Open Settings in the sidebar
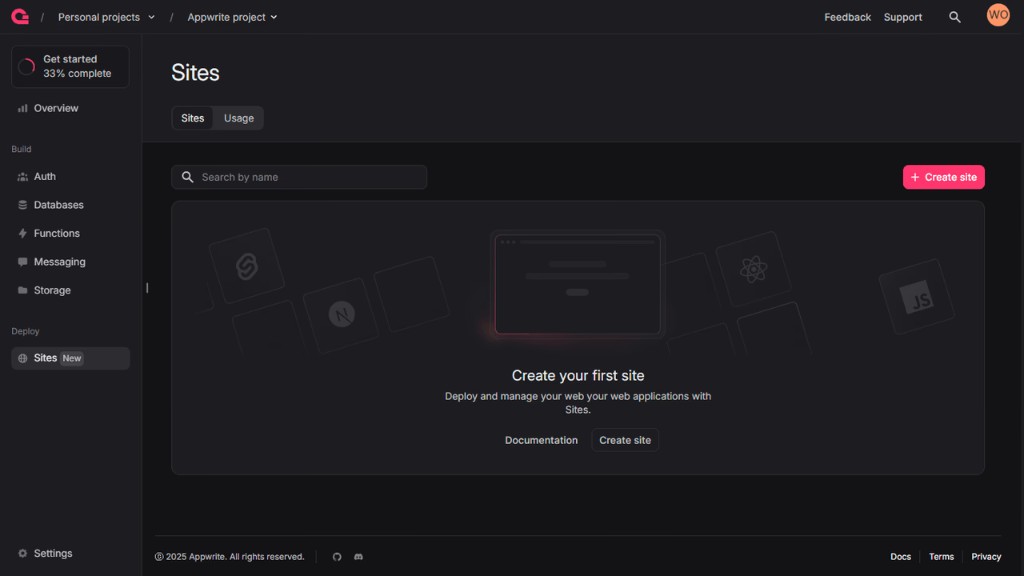Viewport: 1024px width, 576px height. point(71,553)
